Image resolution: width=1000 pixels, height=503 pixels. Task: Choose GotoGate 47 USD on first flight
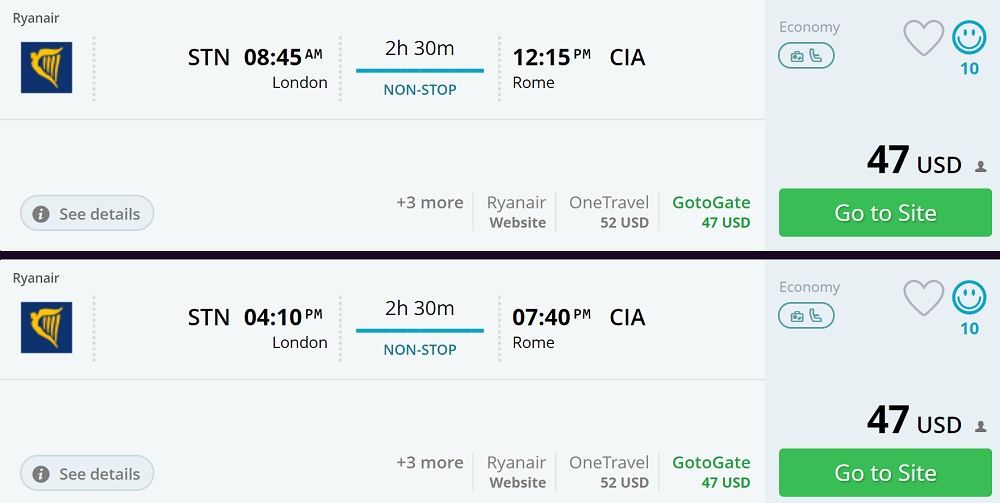711,212
